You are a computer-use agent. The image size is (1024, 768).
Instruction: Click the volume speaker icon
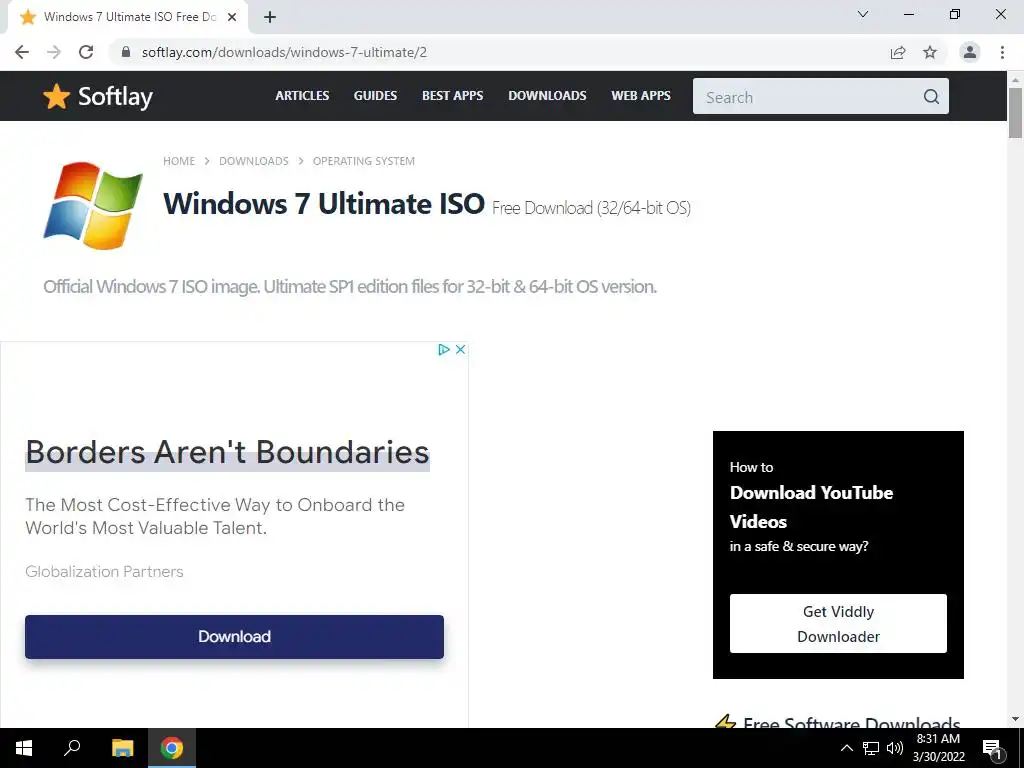[x=895, y=748]
